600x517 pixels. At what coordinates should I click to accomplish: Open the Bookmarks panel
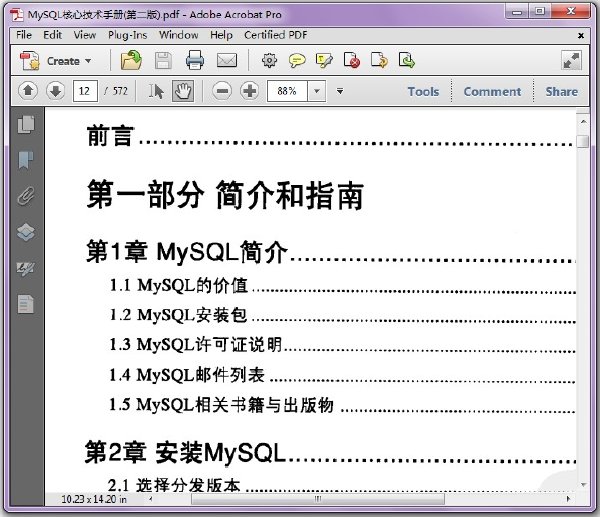(x=26, y=160)
